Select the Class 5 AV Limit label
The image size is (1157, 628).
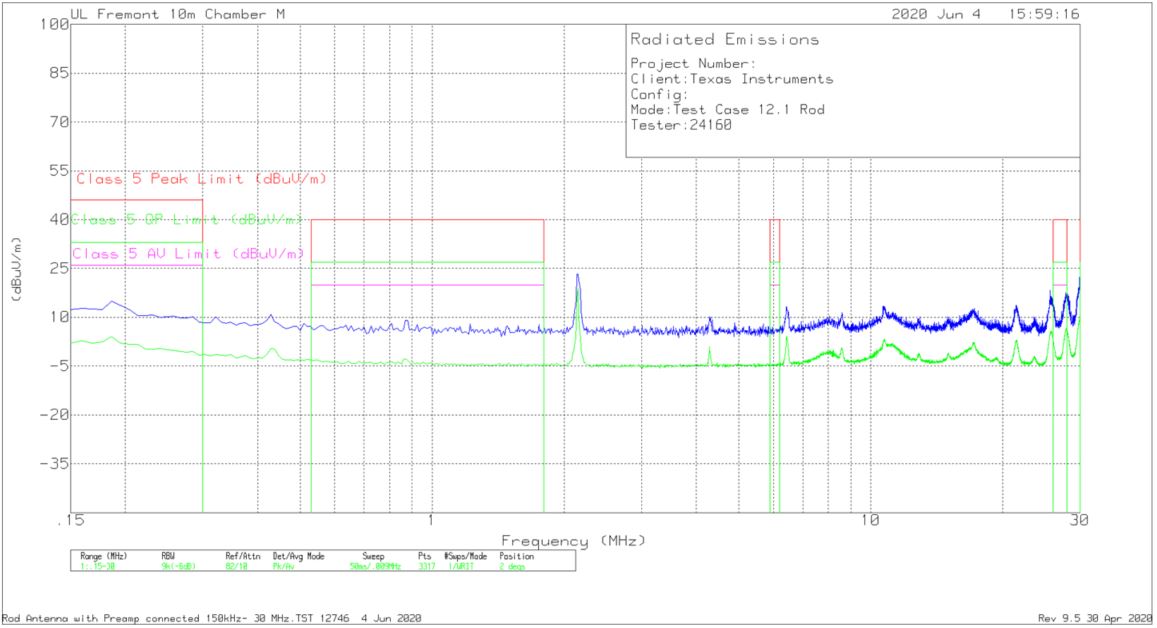[188, 254]
